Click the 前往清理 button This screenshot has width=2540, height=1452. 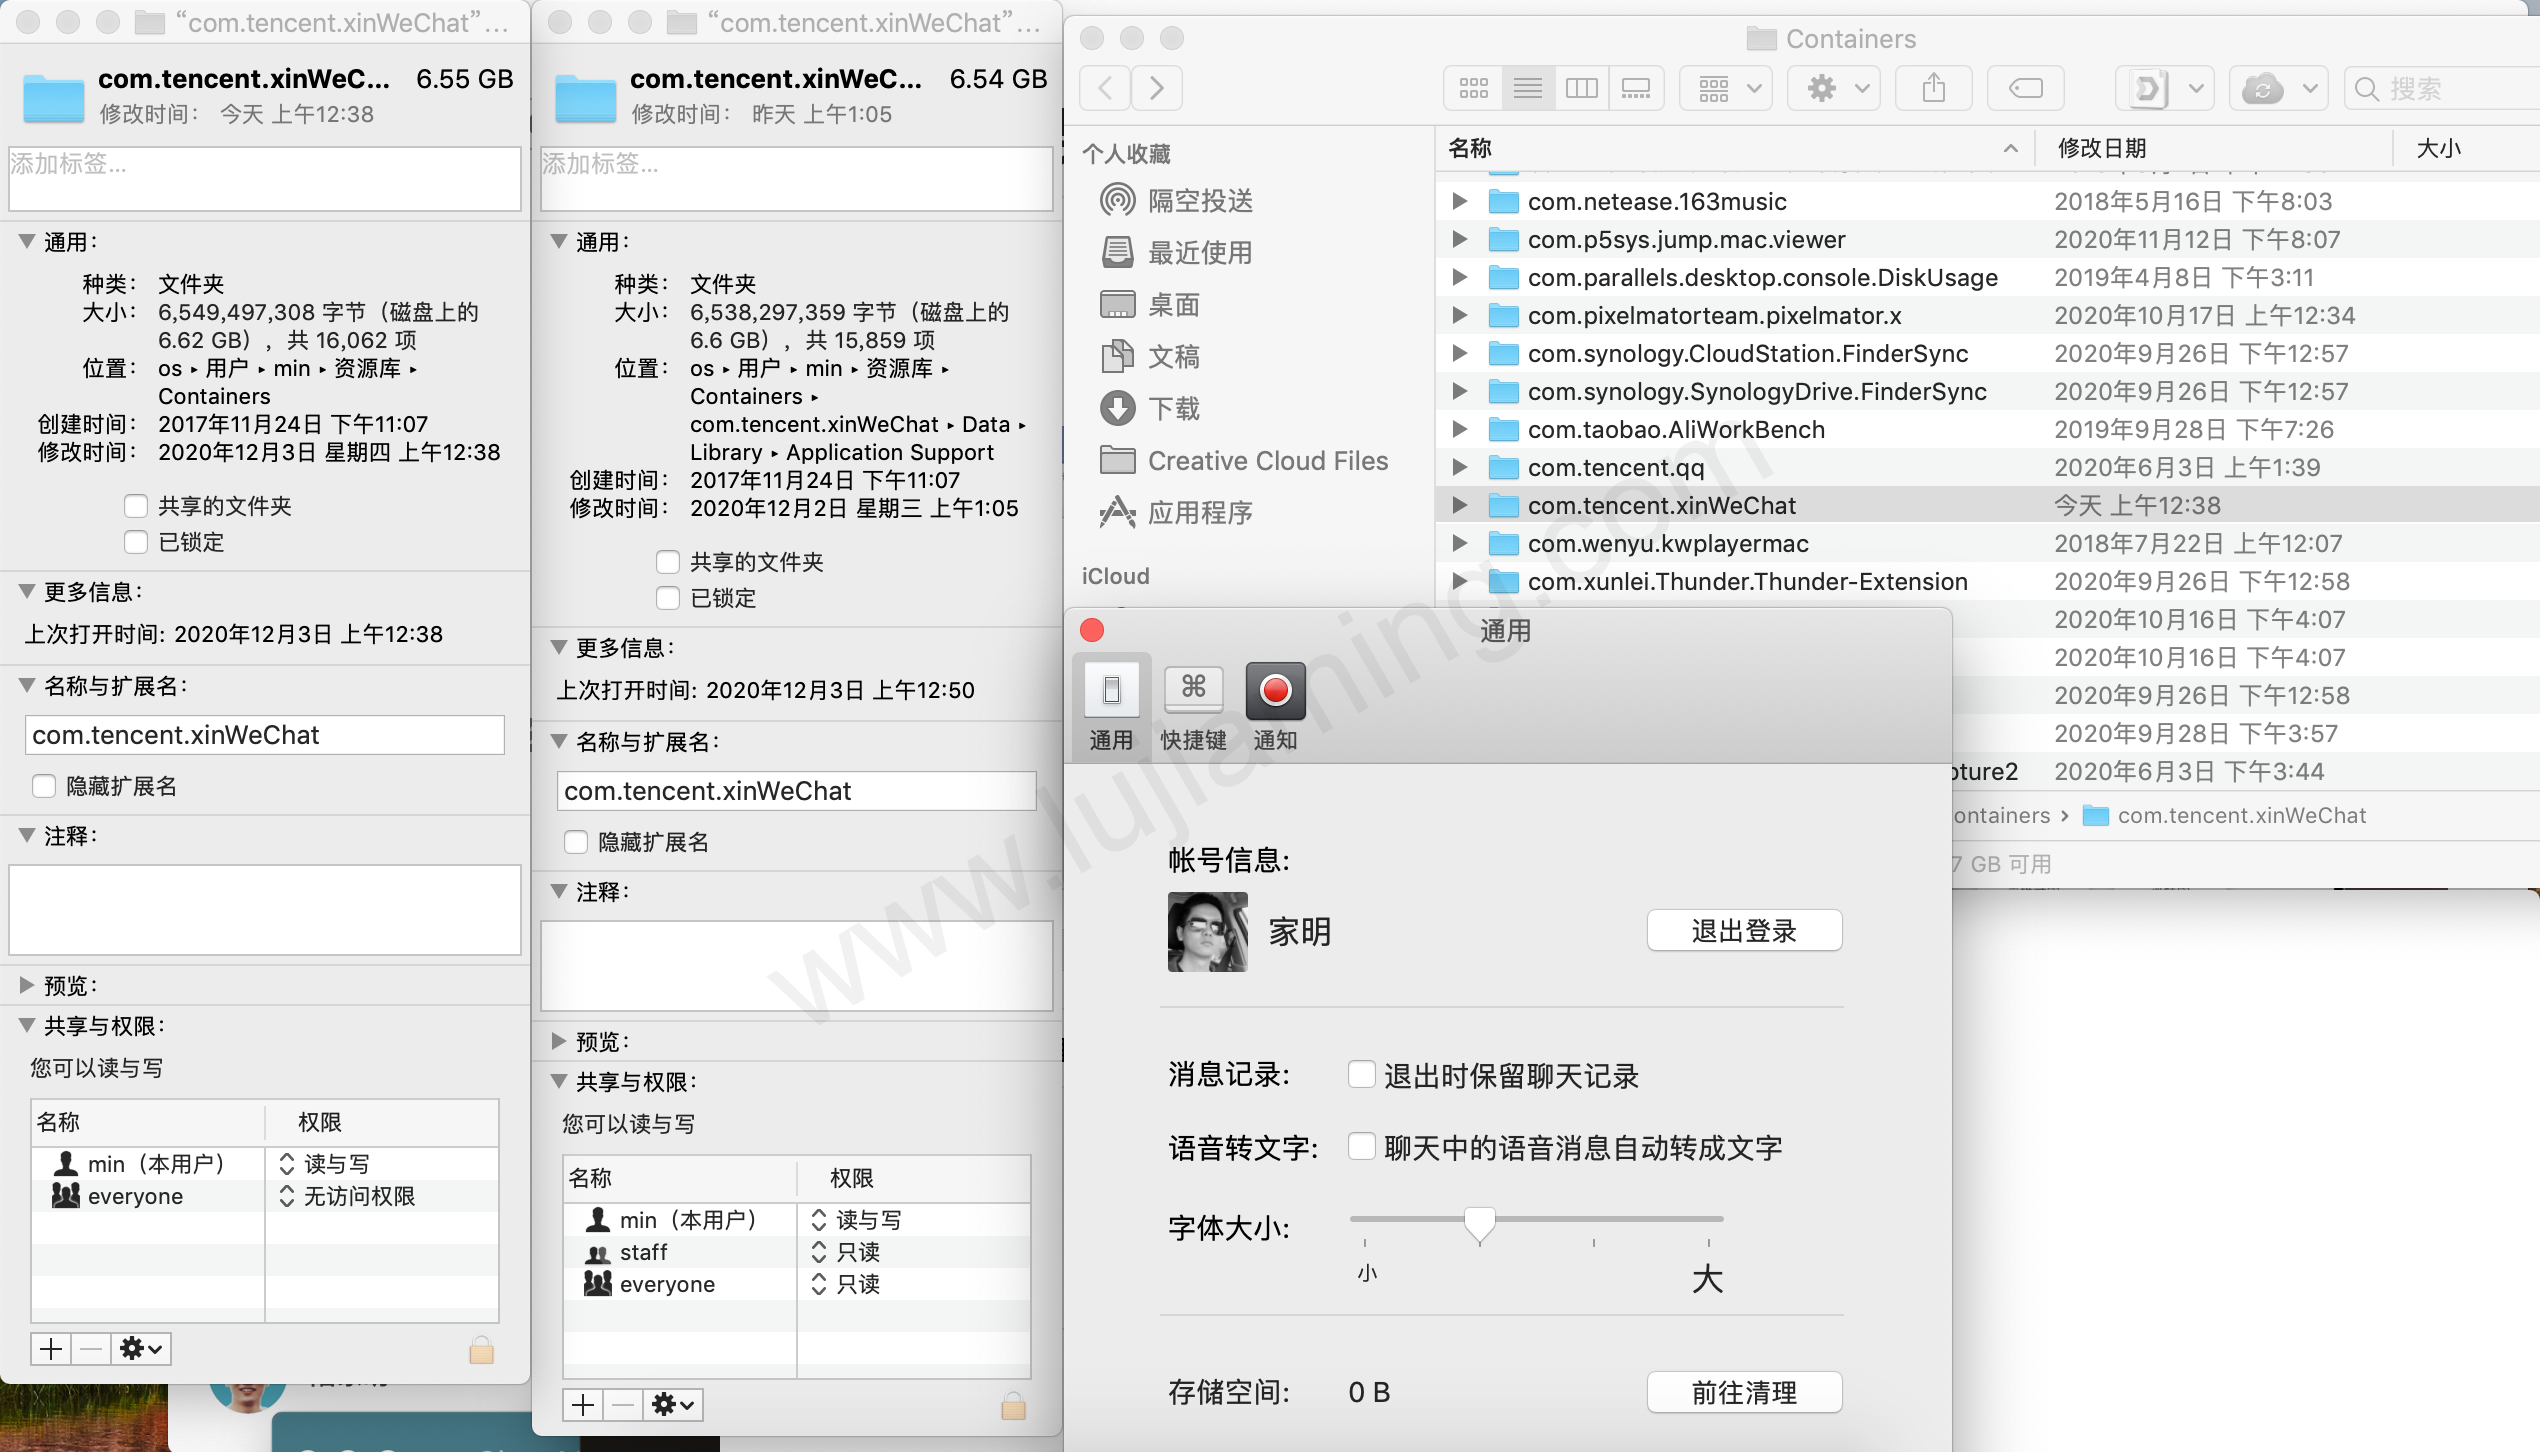tap(1744, 1392)
